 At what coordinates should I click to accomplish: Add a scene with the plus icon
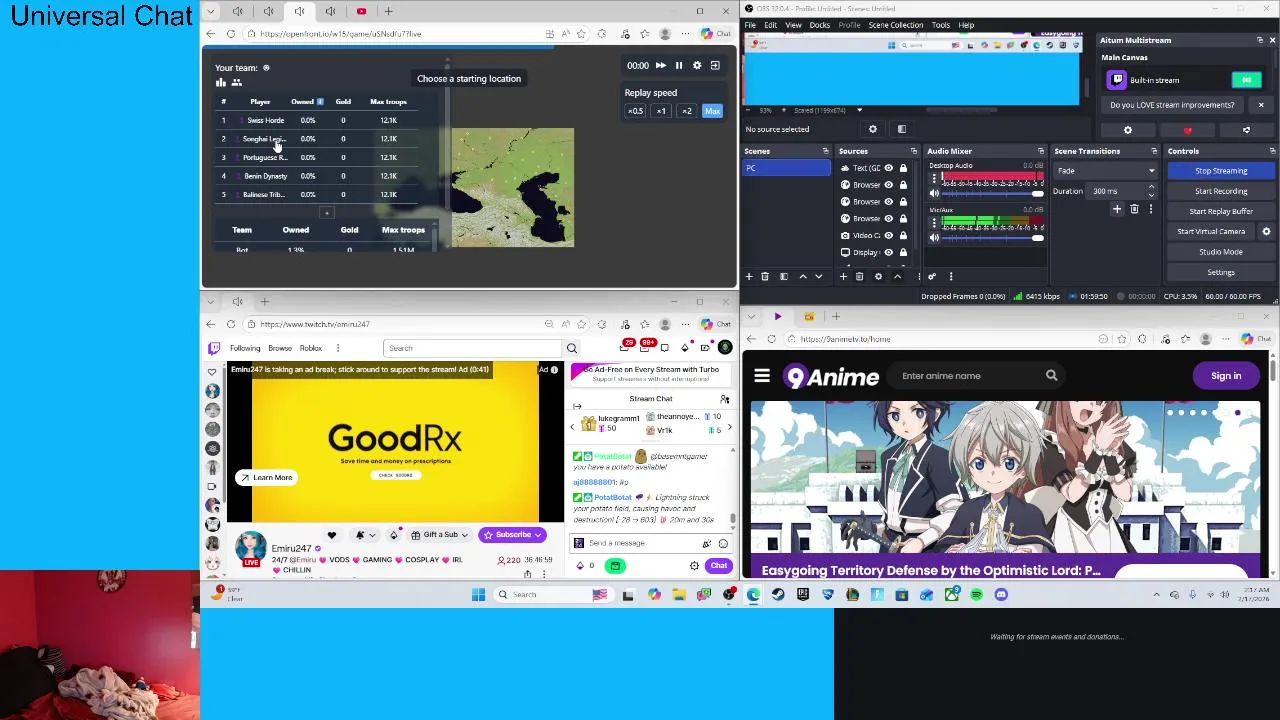(x=749, y=276)
